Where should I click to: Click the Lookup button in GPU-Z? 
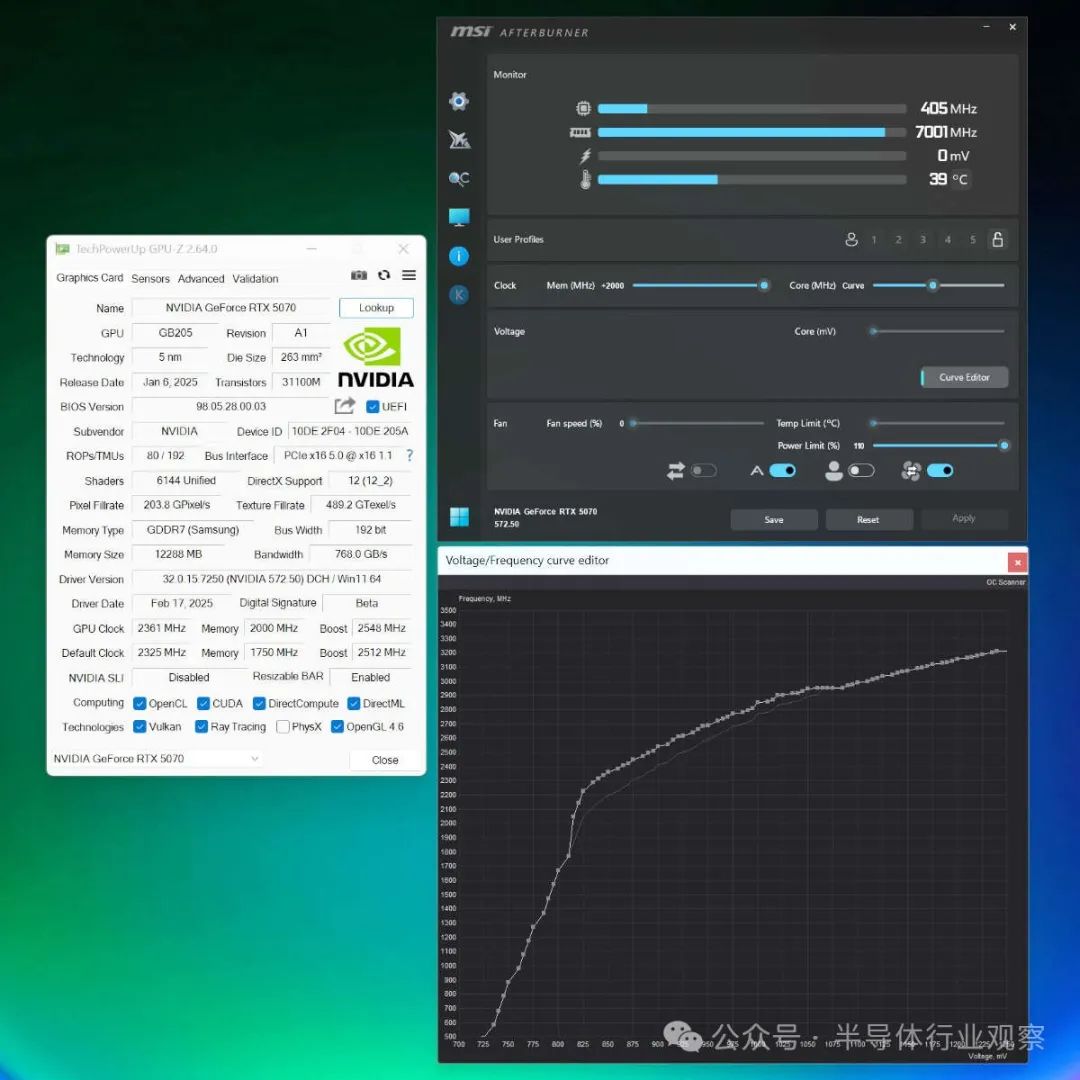pos(376,308)
